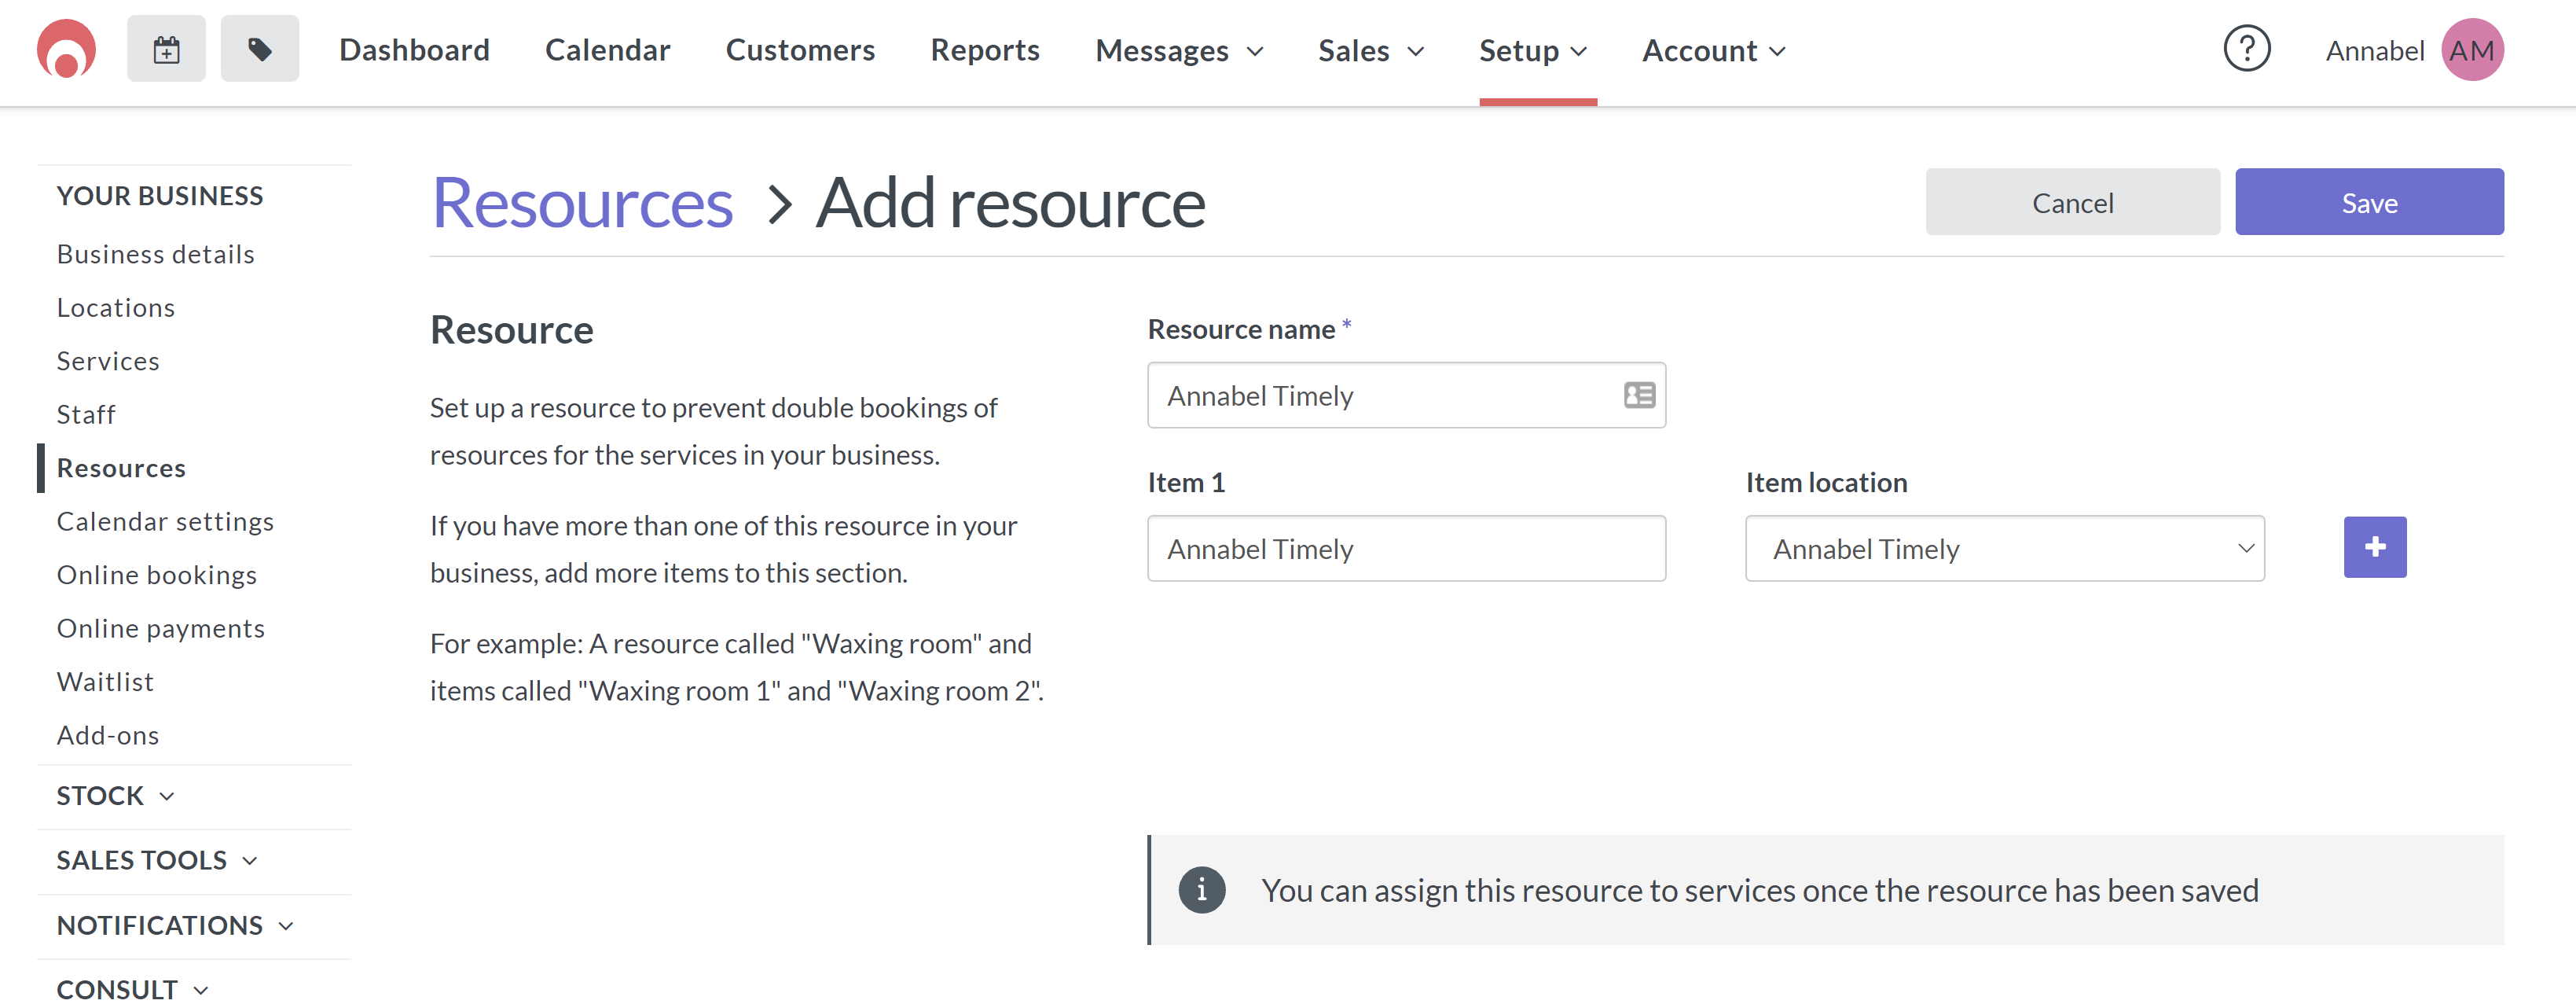Expand the CONSULT sidebar section
2576x1004 pixels.
click(132, 988)
